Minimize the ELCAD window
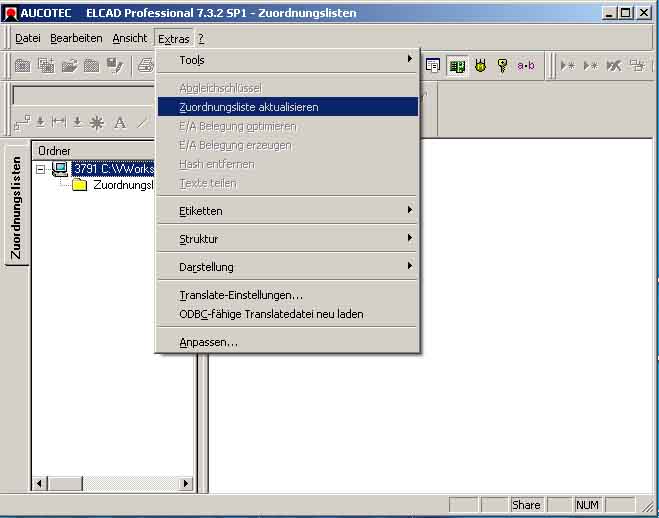Screen dimensions: 659x518 point(609,13)
